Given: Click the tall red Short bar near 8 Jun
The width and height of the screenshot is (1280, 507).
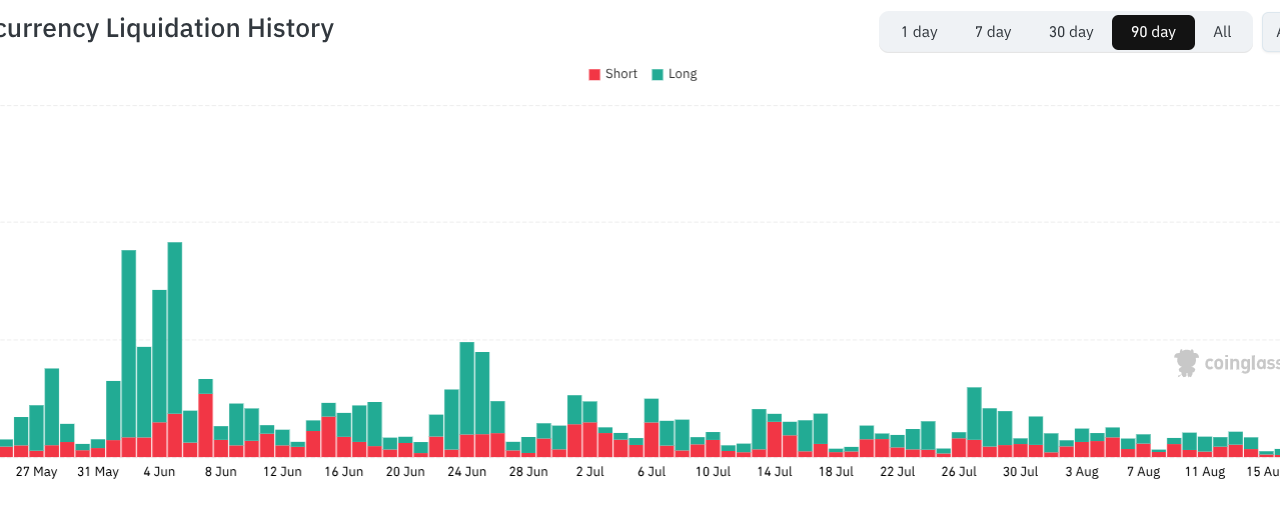Looking at the screenshot, I should pos(206,424).
